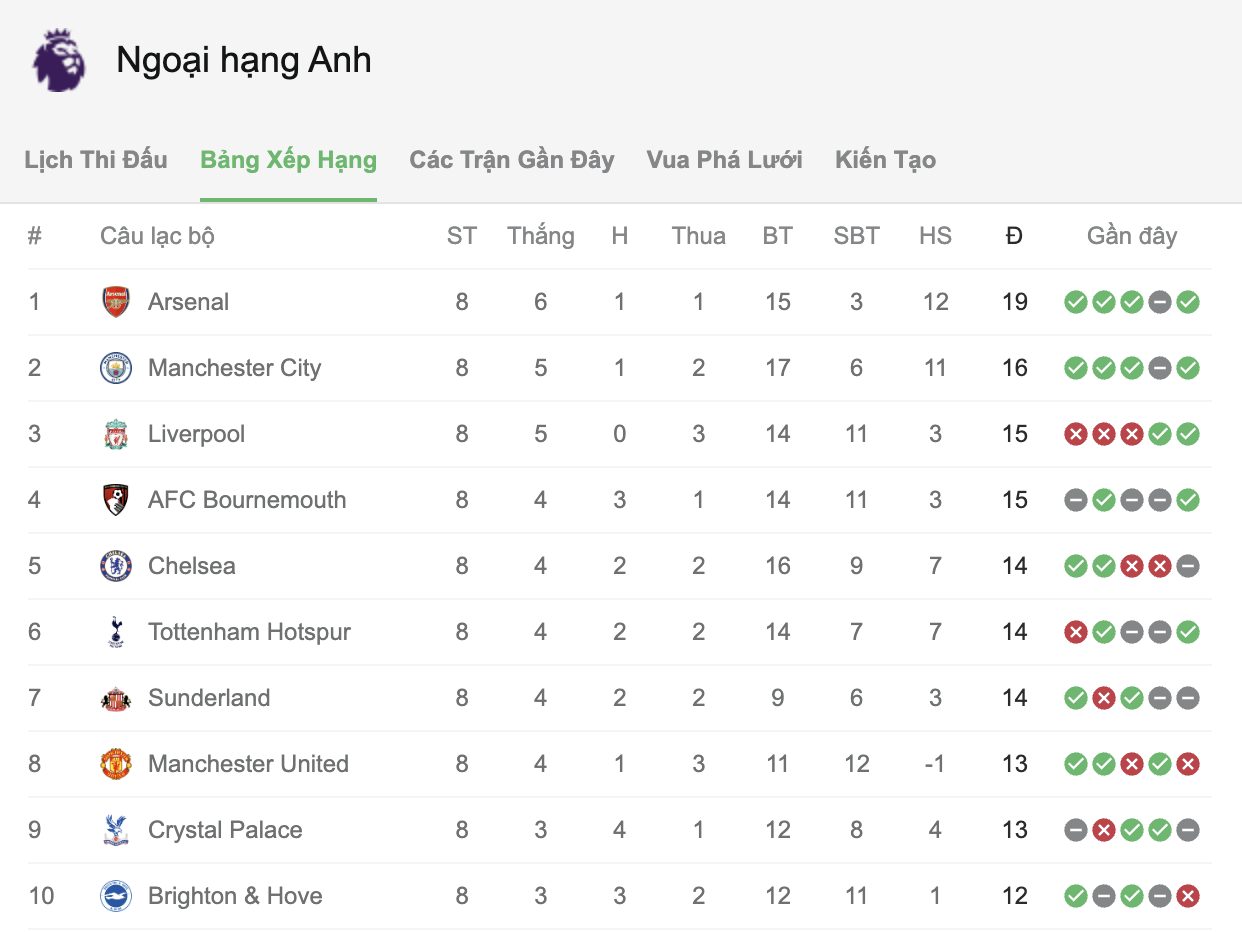The image size is (1242, 932).
Task: Click Arsenal's most recent match result icon
Action: coord(1188,302)
